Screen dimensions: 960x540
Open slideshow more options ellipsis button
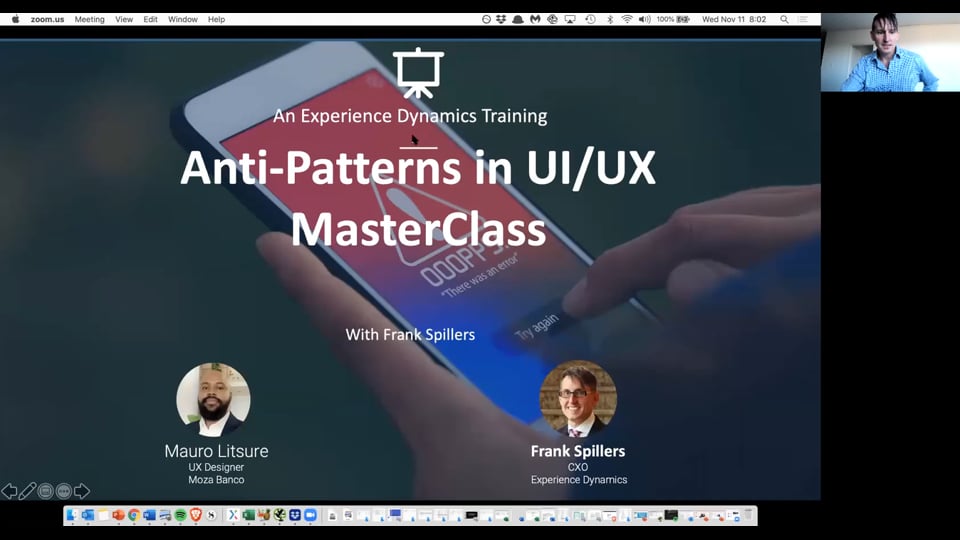(x=64, y=490)
